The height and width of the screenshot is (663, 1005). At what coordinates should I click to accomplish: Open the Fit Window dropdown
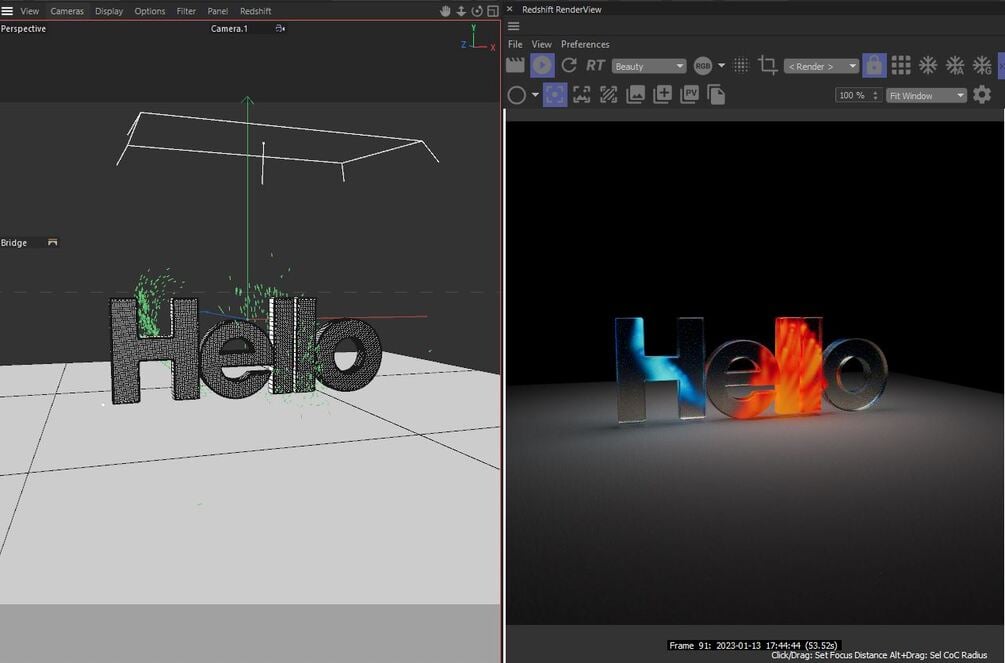[x=926, y=96]
